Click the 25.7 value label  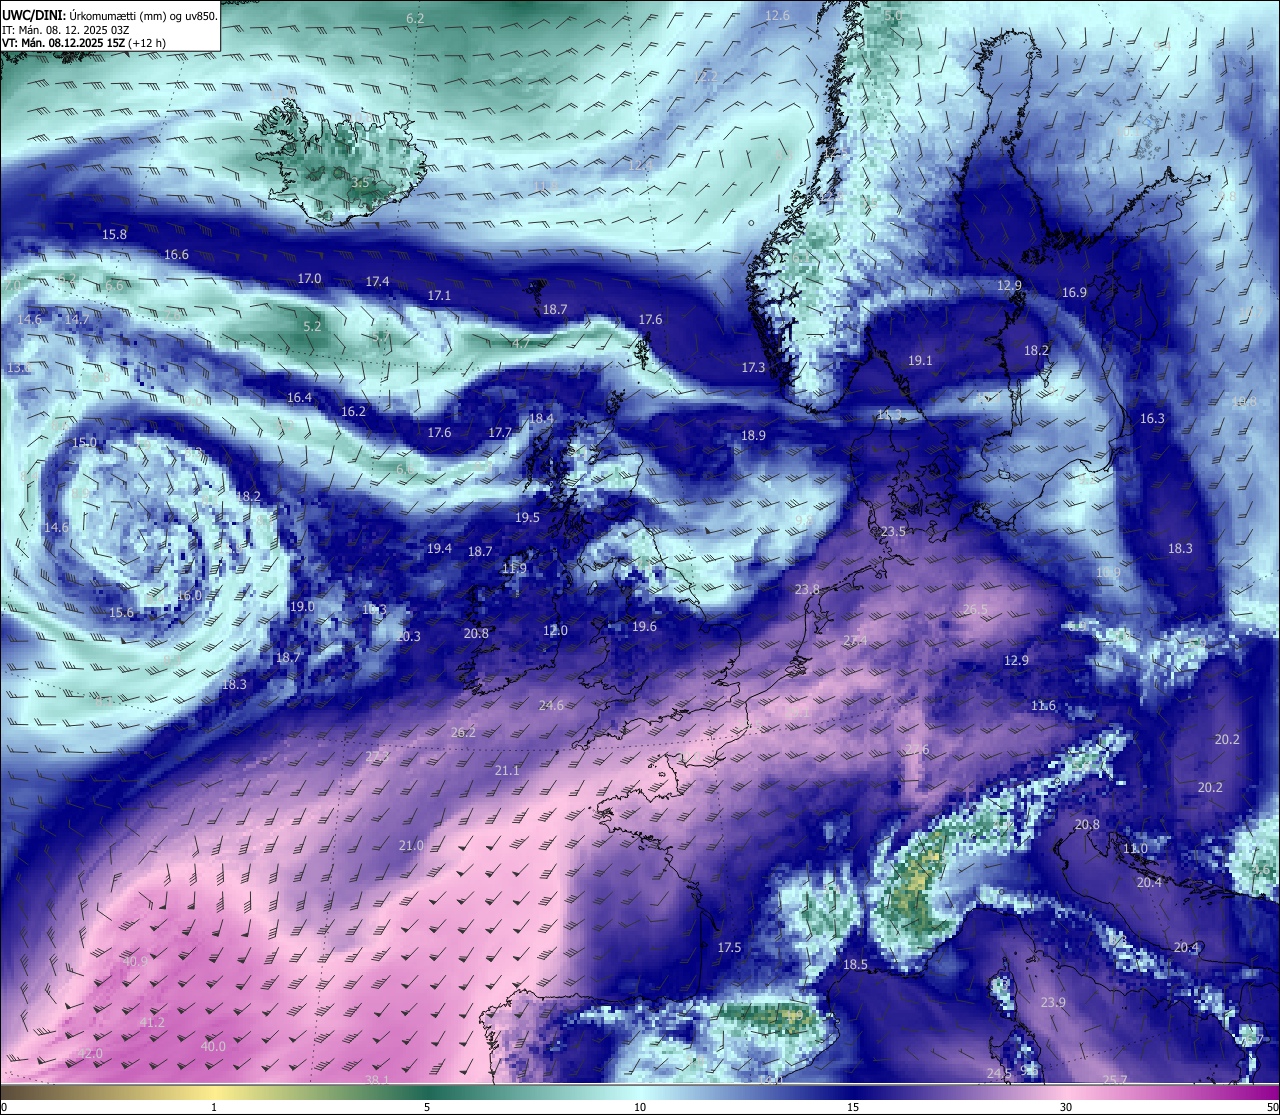(1115, 1079)
